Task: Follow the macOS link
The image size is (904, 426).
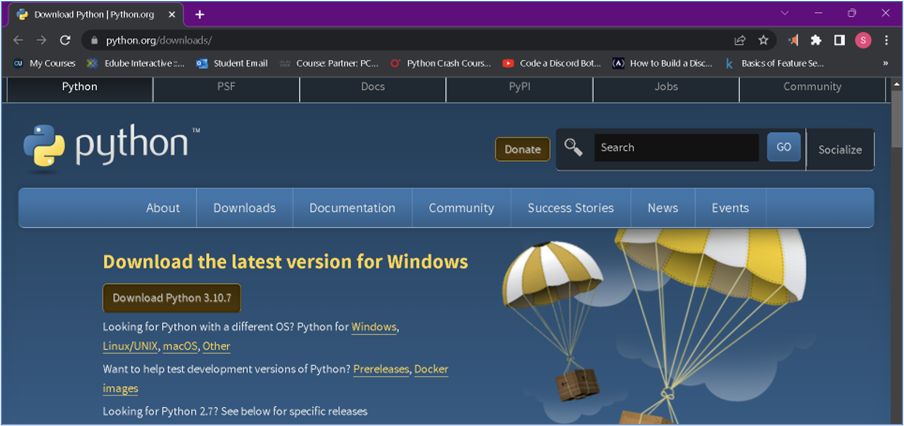Action: point(180,346)
